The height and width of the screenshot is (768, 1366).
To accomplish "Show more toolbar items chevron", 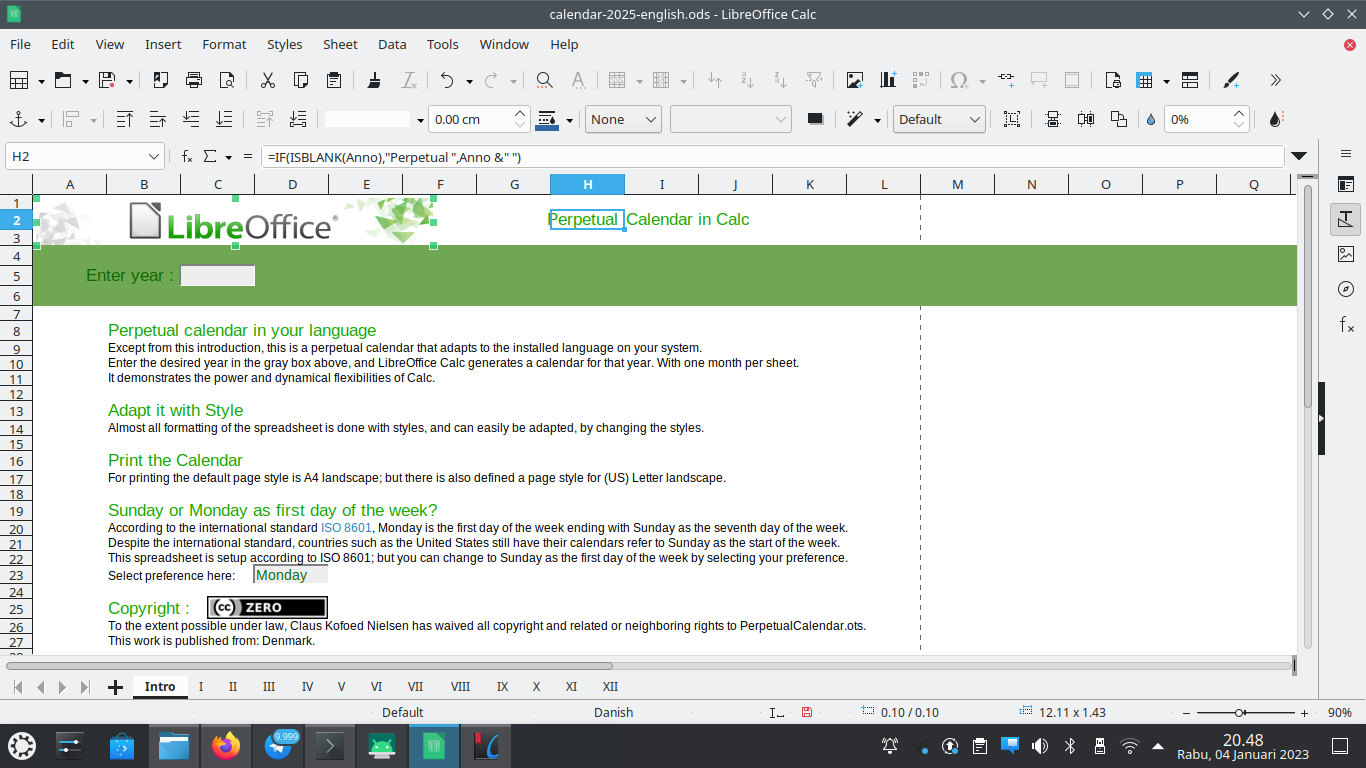I will point(1275,80).
